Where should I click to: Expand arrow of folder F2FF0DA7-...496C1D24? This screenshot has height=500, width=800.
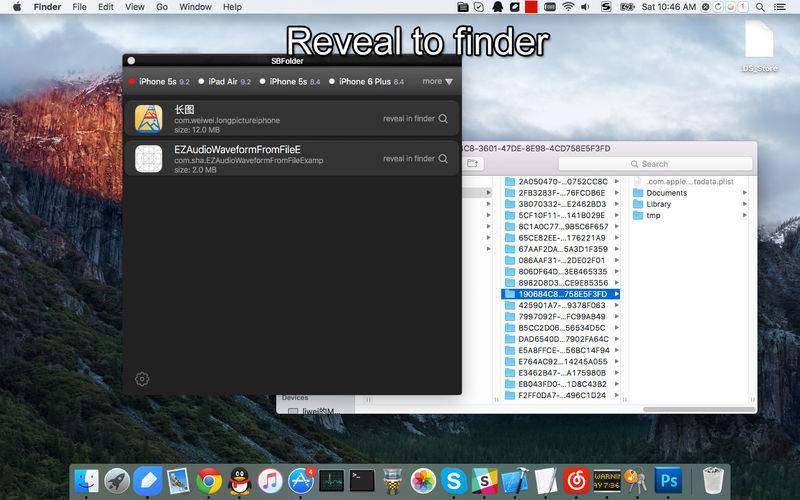pyautogui.click(x=616, y=395)
